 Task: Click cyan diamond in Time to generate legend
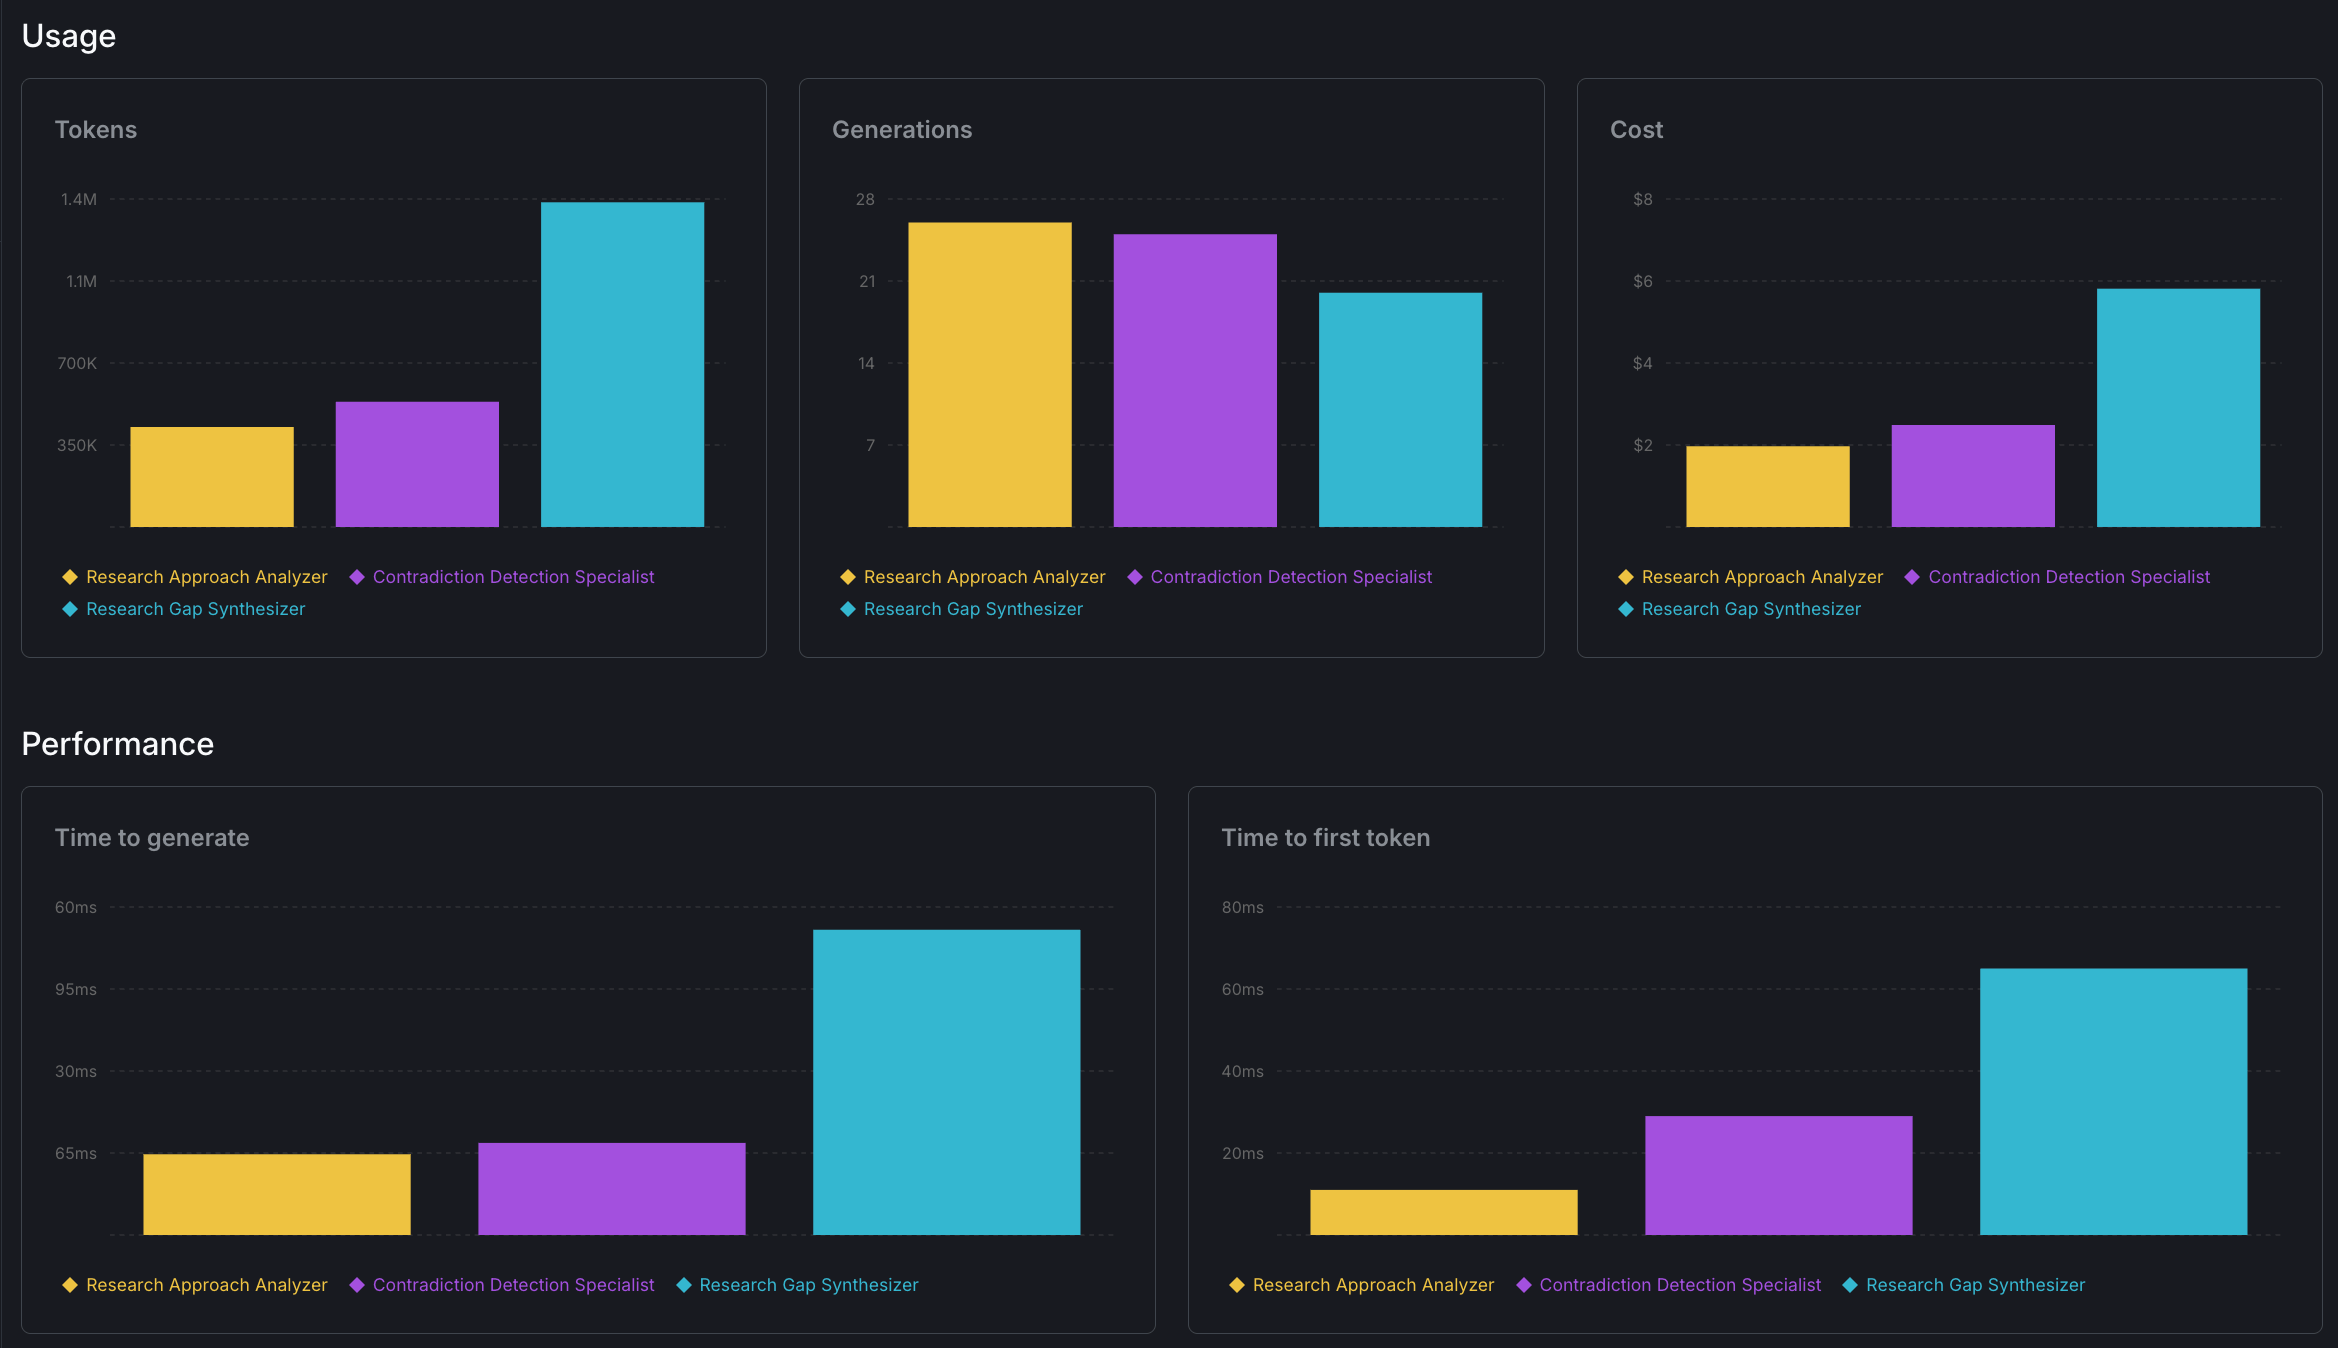(684, 1285)
